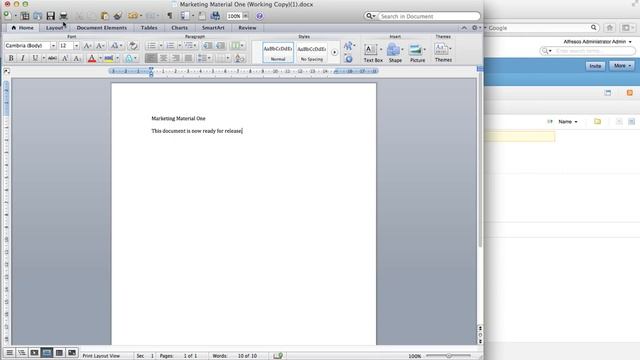Click the Print icon in toolbar

63,16
